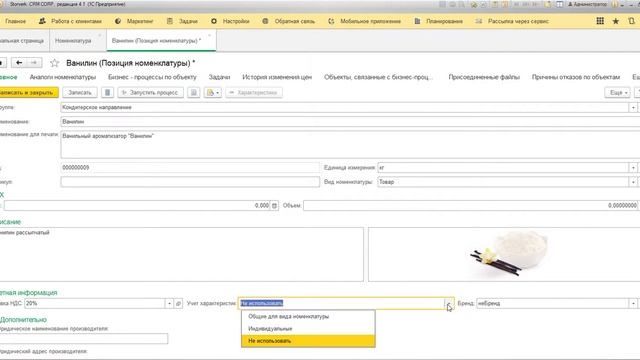This screenshot has height=360, width=640.
Task: Open the create-based-on dropdown icon button
Action: pos(213,93)
